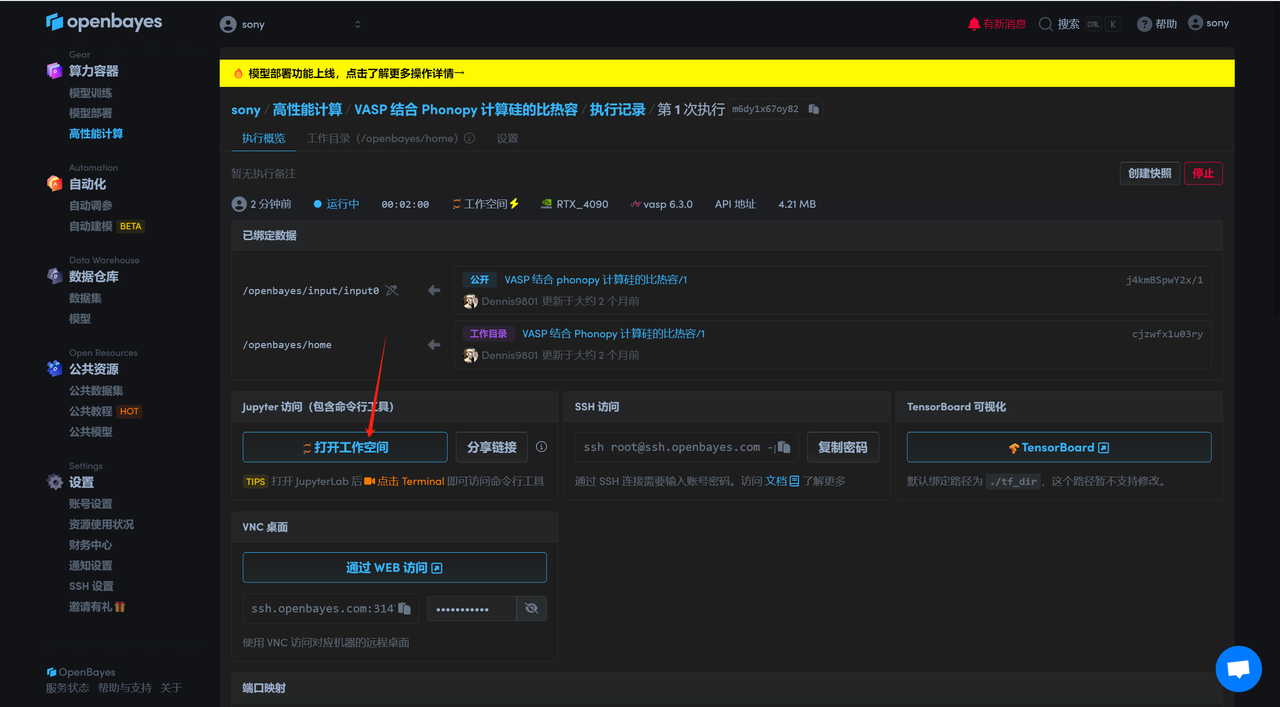The height and width of the screenshot is (707, 1280).
Task: Open search with magnifier icon
Action: (1046, 24)
